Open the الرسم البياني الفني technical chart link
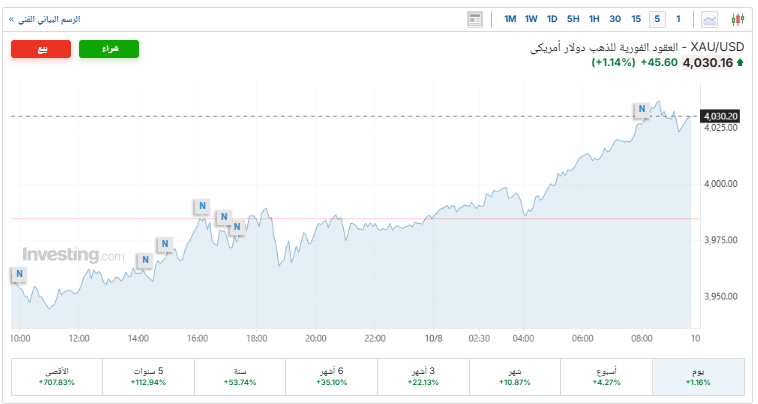The image size is (758, 404). 45,19
